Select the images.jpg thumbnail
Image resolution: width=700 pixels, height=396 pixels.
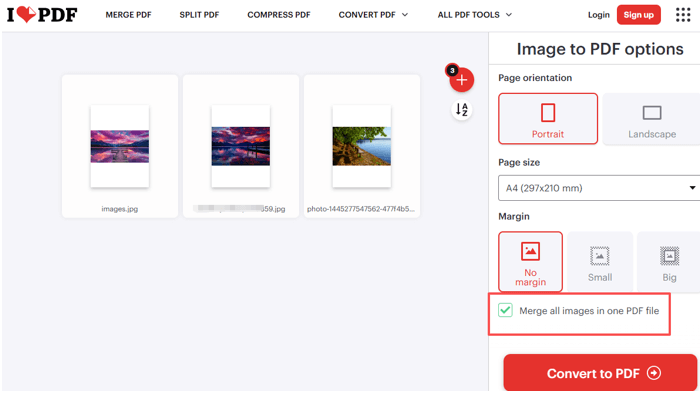(120, 146)
